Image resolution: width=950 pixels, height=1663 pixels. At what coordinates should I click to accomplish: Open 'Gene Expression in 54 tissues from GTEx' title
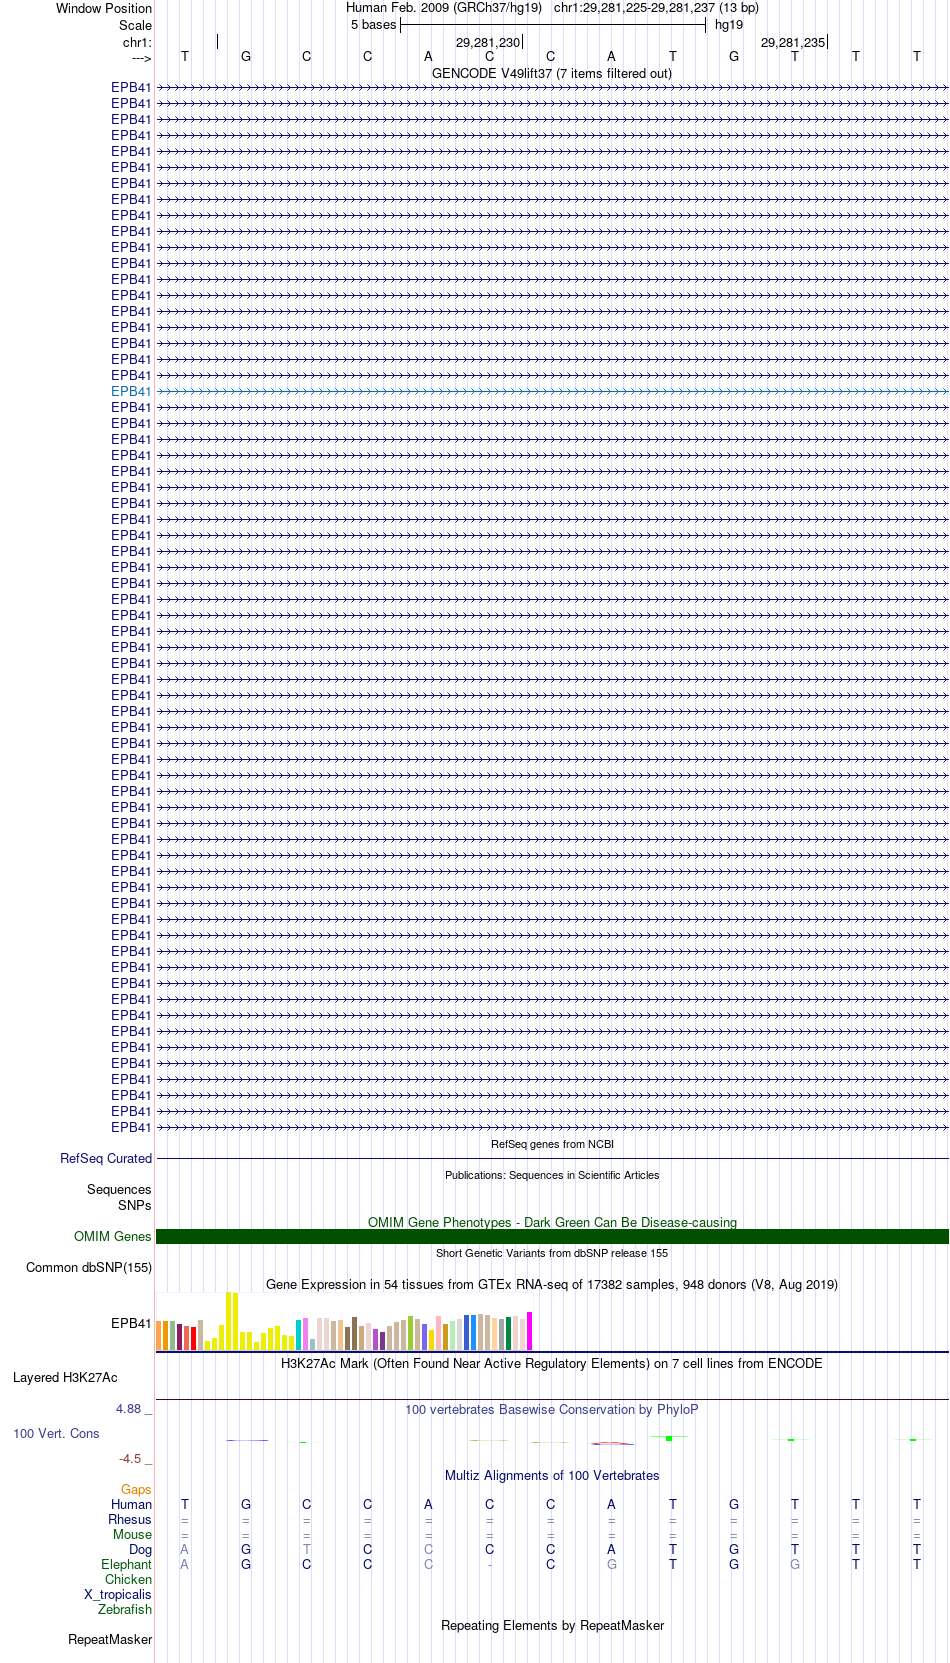pyautogui.click(x=552, y=1285)
